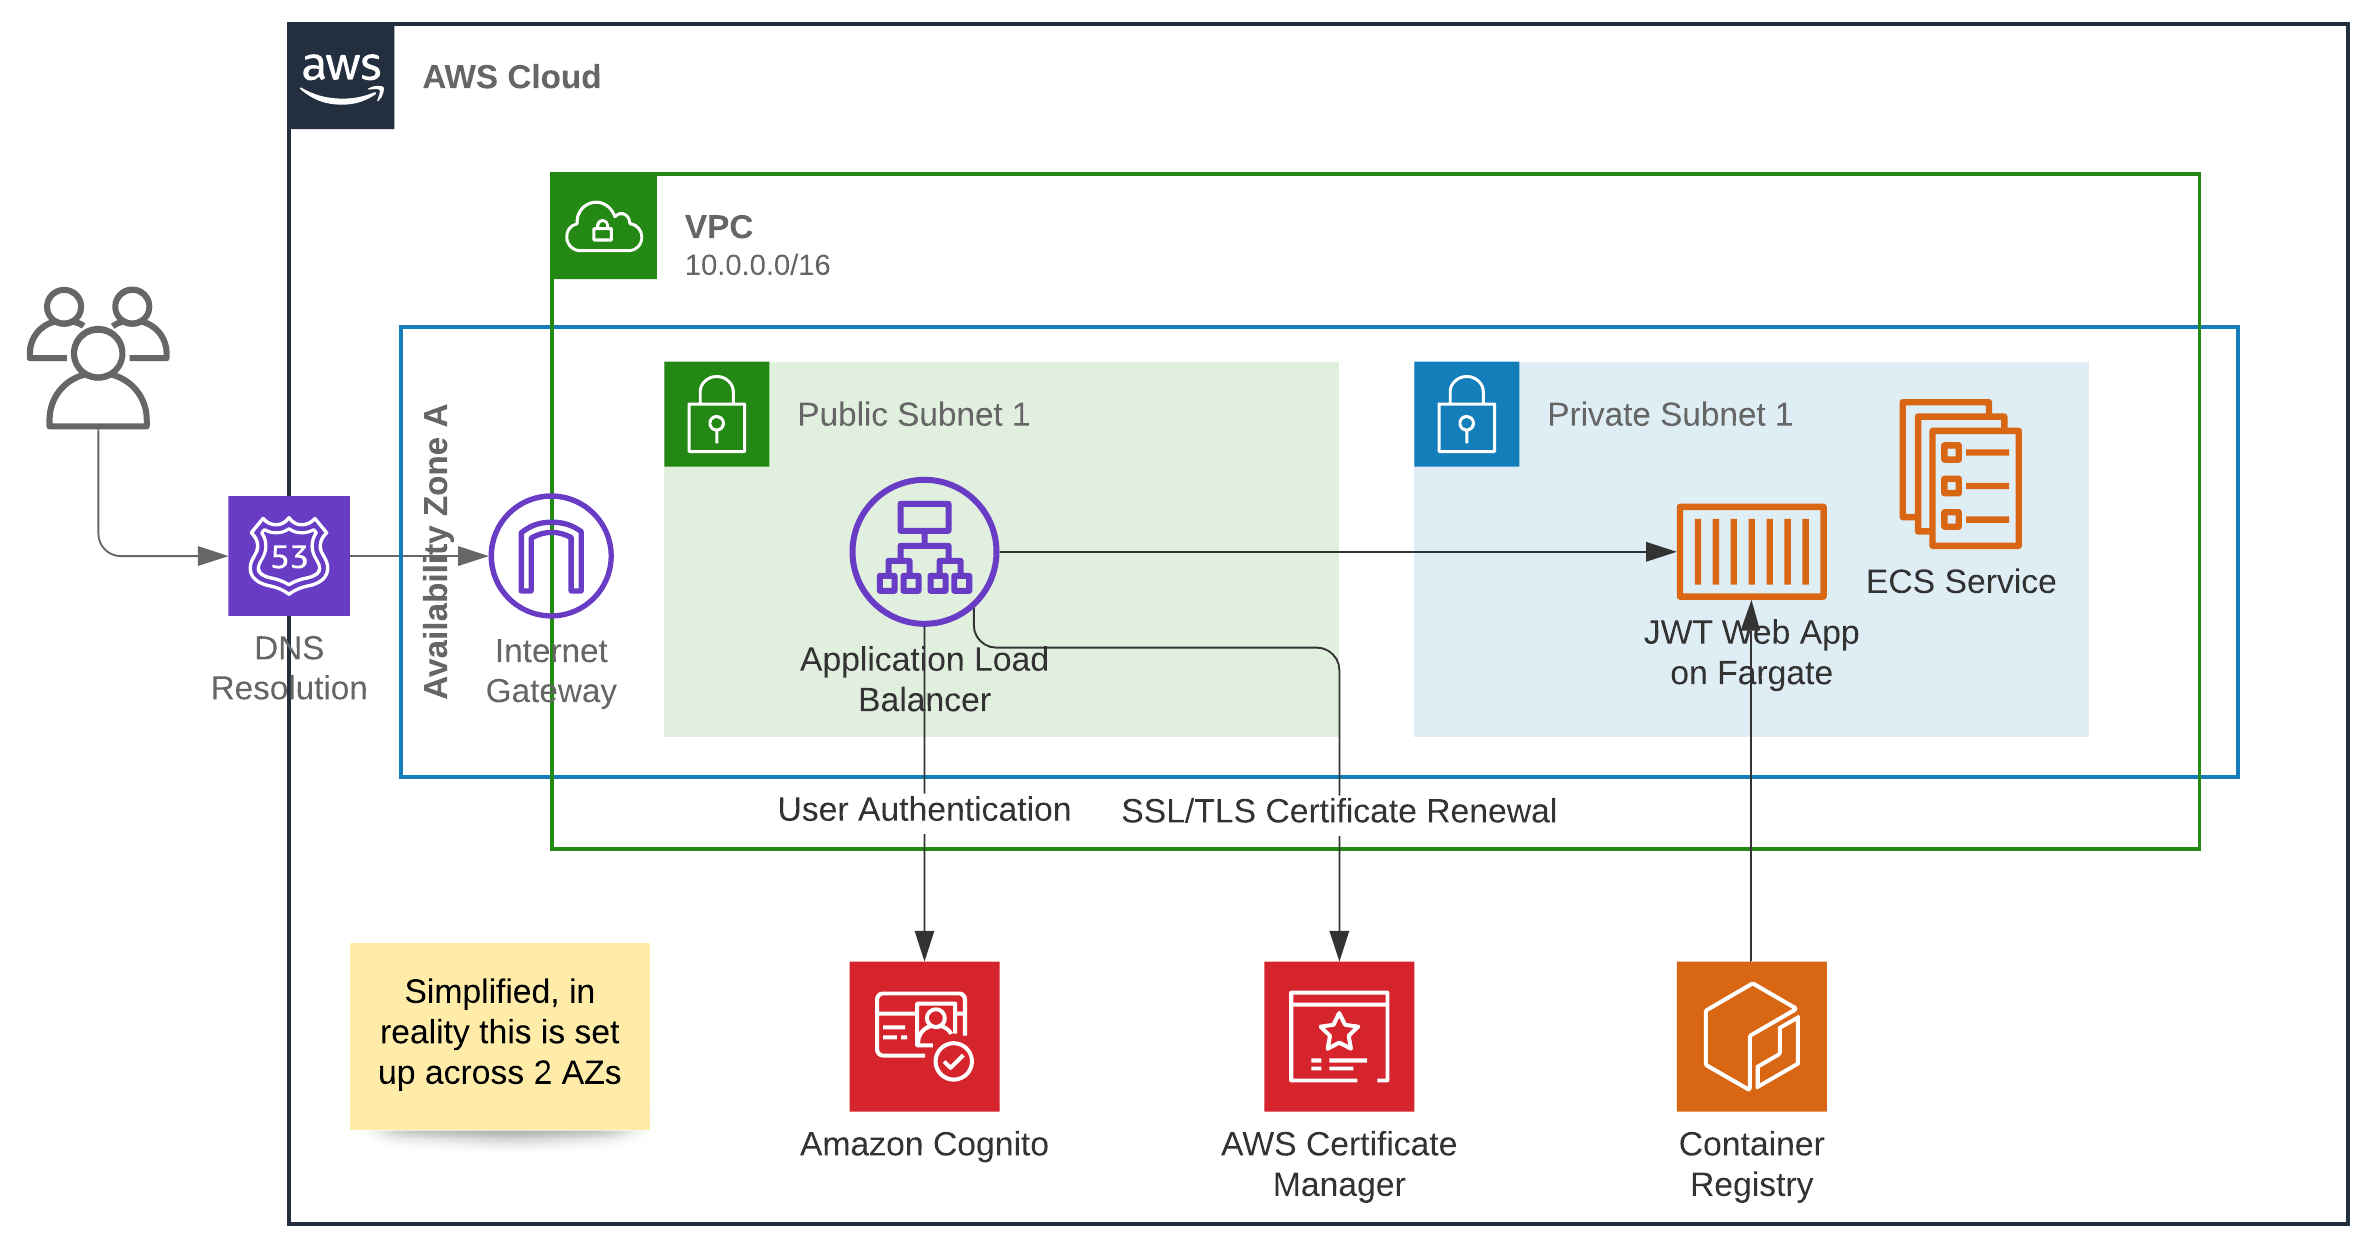Click the 'User Authentication' connector label
2370x1242 pixels.
(x=924, y=809)
